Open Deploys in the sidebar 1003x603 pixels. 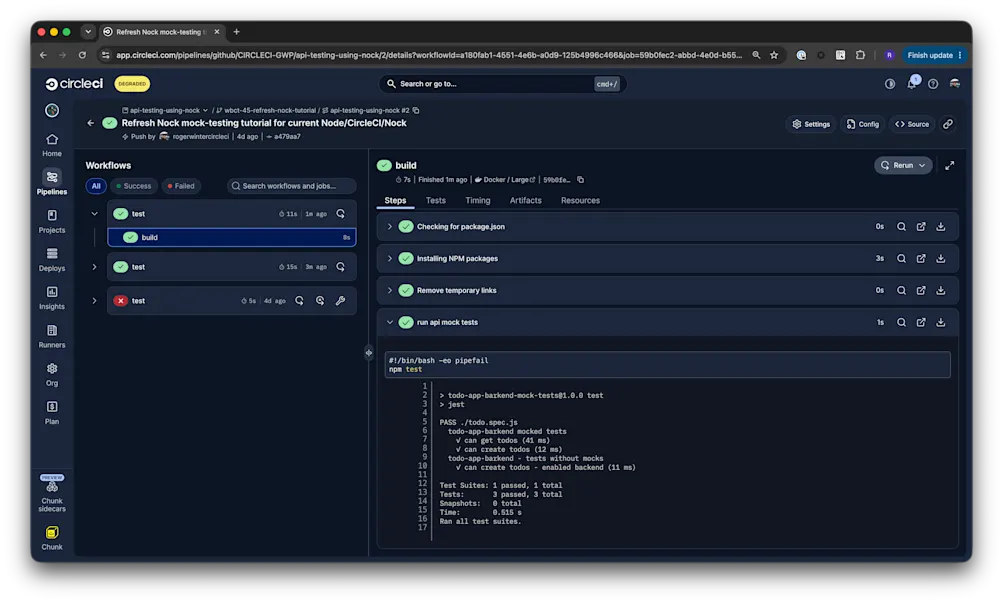pos(52,260)
